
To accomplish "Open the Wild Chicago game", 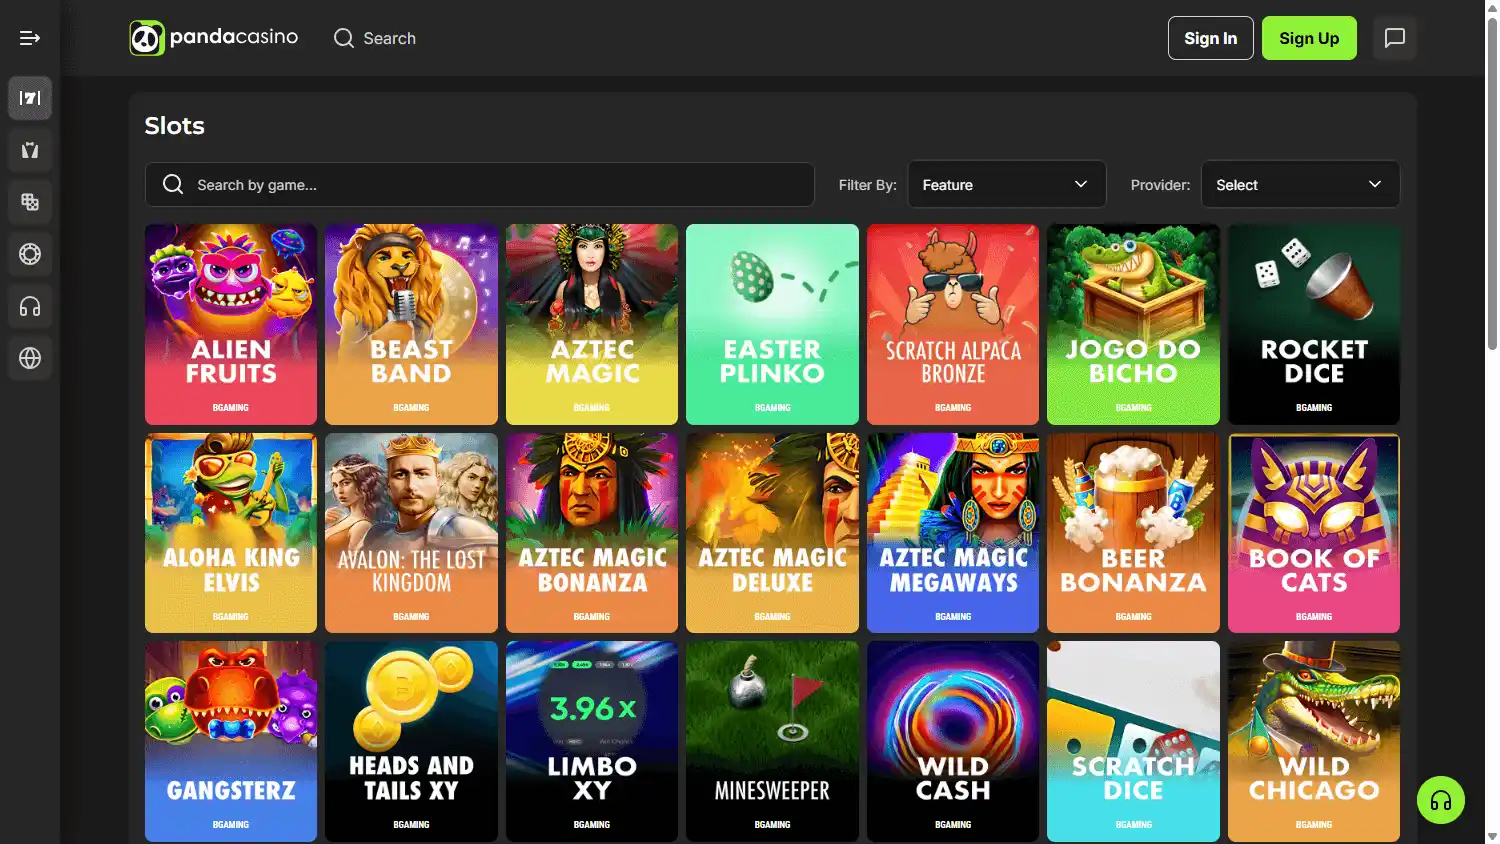I will tap(1314, 741).
